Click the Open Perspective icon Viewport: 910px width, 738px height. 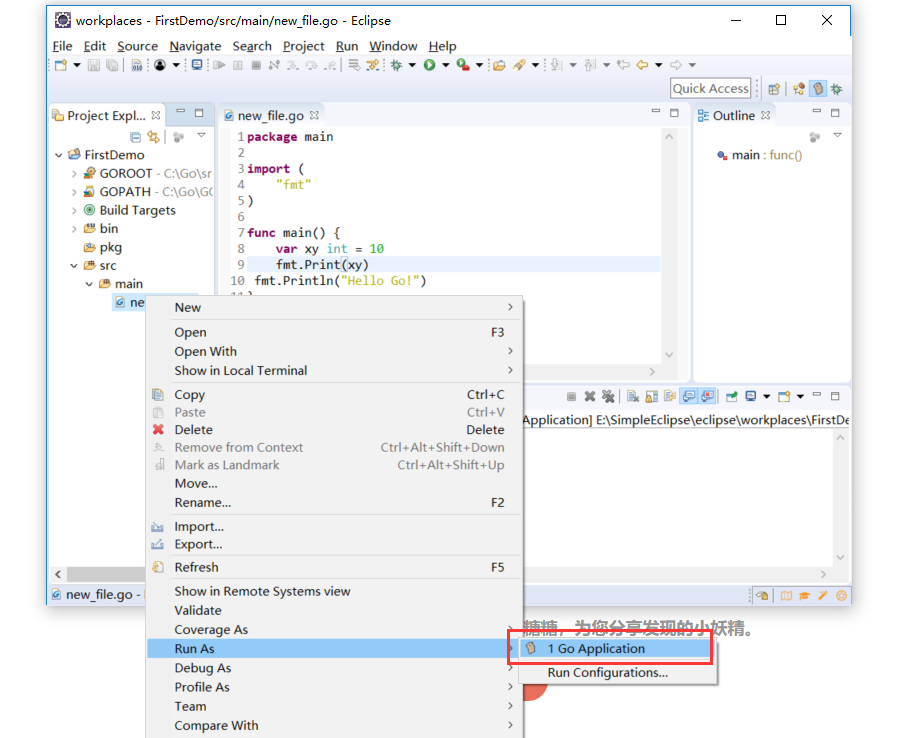[x=774, y=89]
